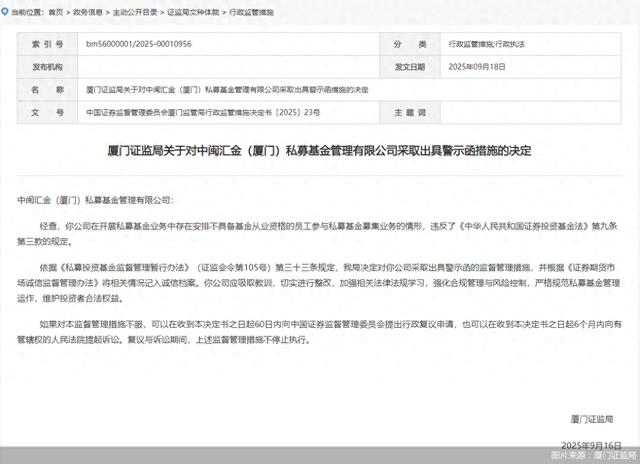Open 证监局文种体裁 breadcrumb link
The image size is (640, 464).
193,12
